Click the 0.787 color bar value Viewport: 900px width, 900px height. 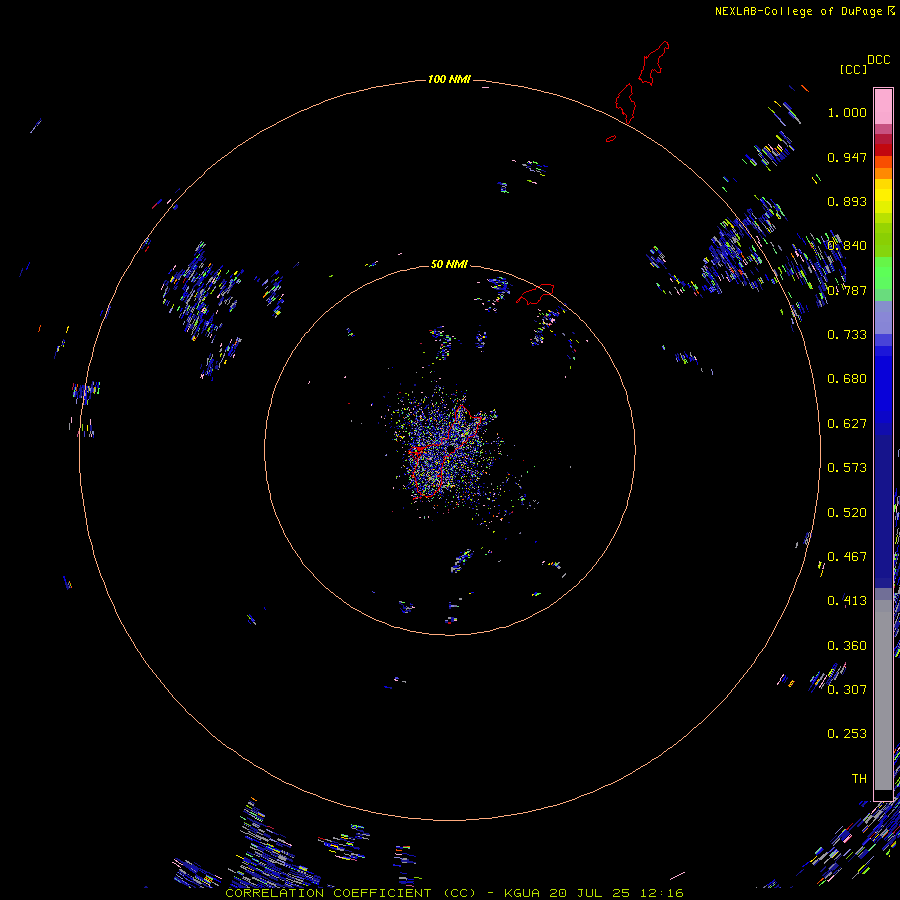pos(847,290)
